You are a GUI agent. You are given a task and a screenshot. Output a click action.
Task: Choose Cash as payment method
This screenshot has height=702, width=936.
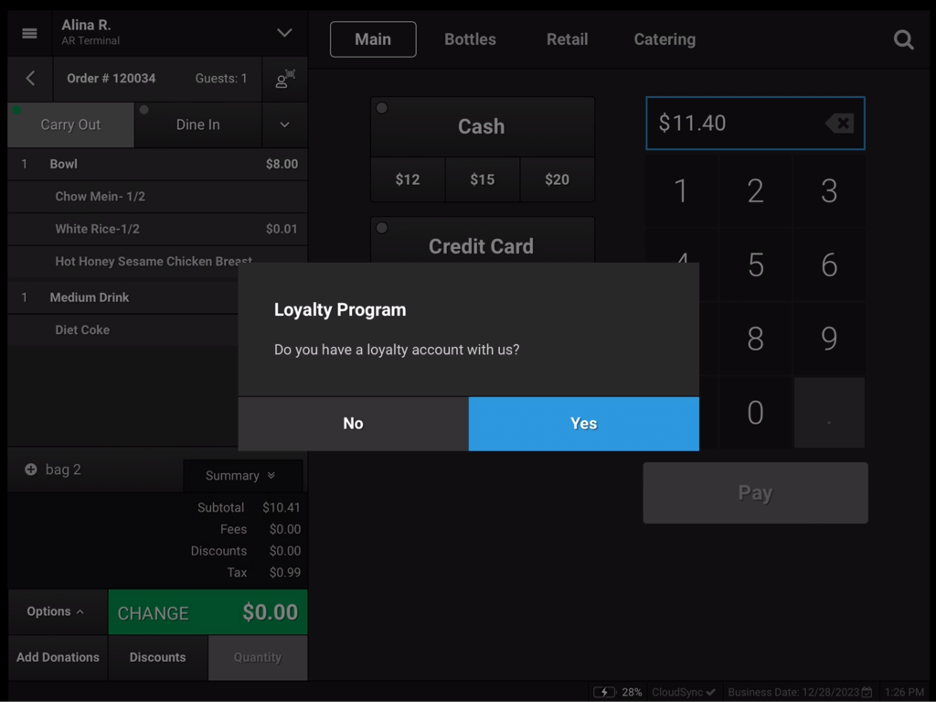point(482,127)
